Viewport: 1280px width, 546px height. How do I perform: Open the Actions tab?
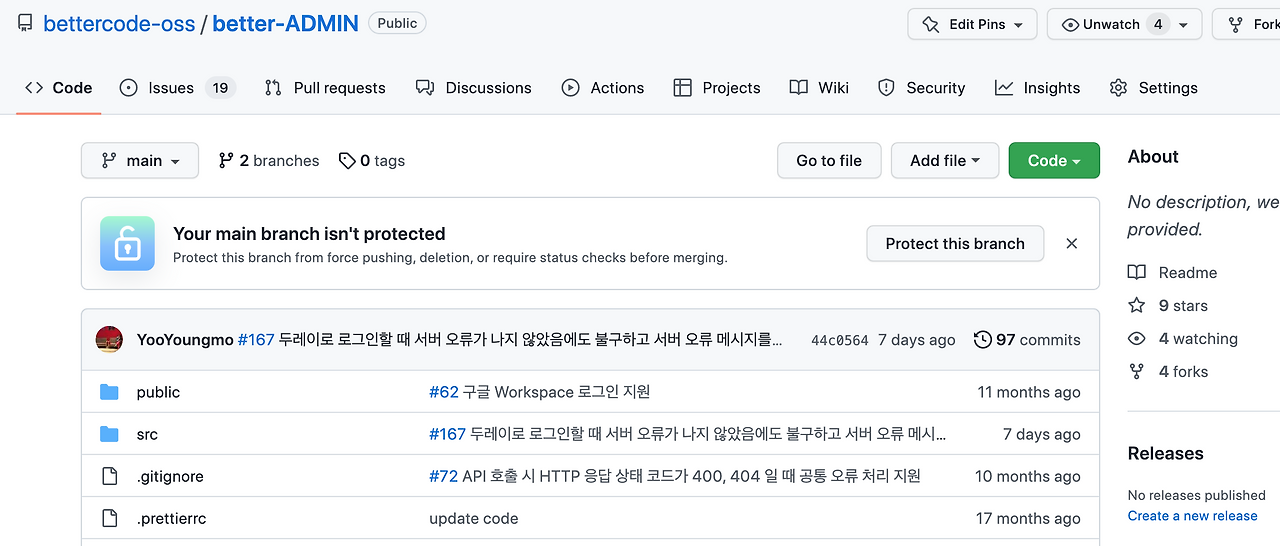coord(603,88)
